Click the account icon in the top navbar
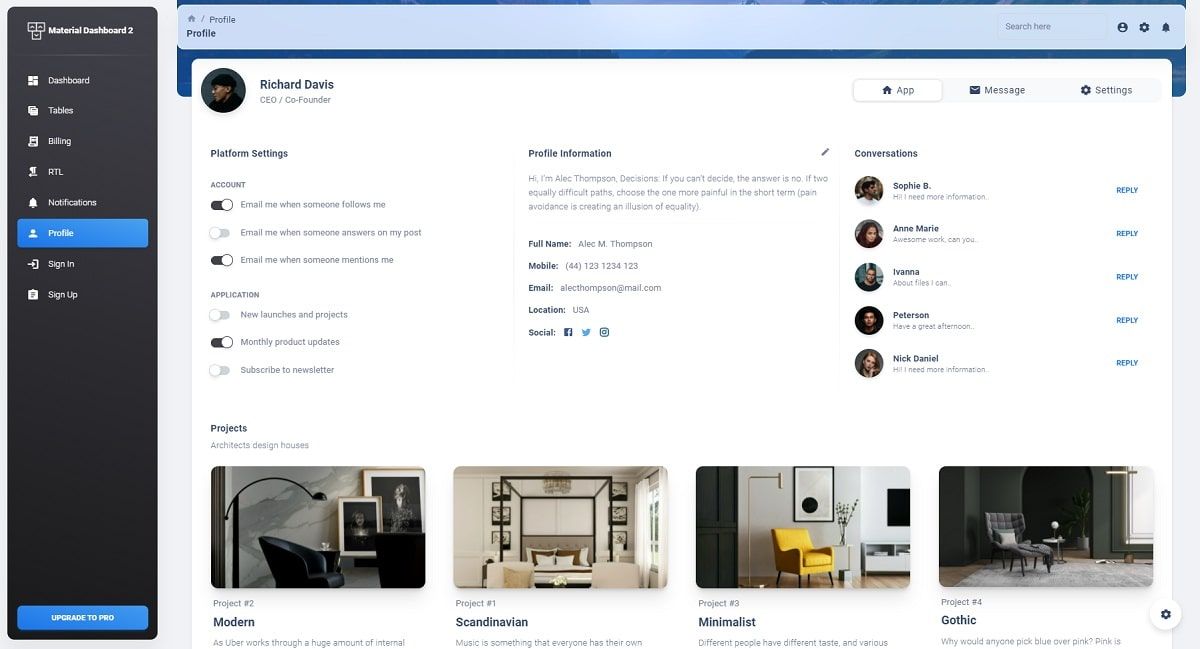 coord(1122,27)
